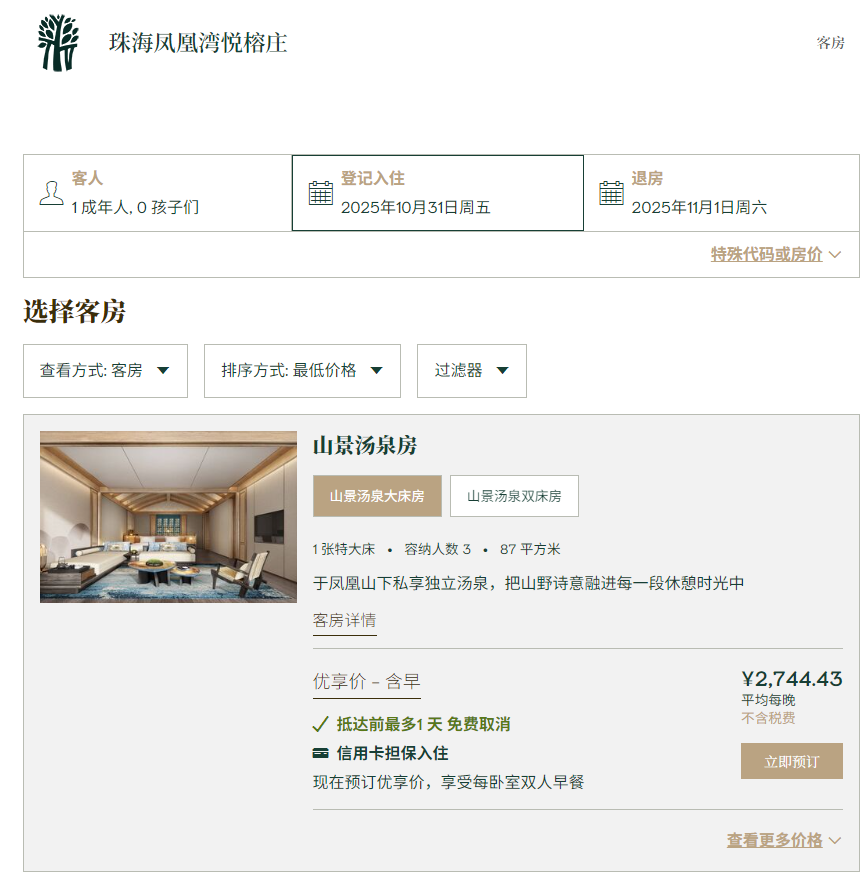Click 于凤凰山下私享独立汤泉 room description text
The height and width of the screenshot is (879, 866).
click(529, 584)
